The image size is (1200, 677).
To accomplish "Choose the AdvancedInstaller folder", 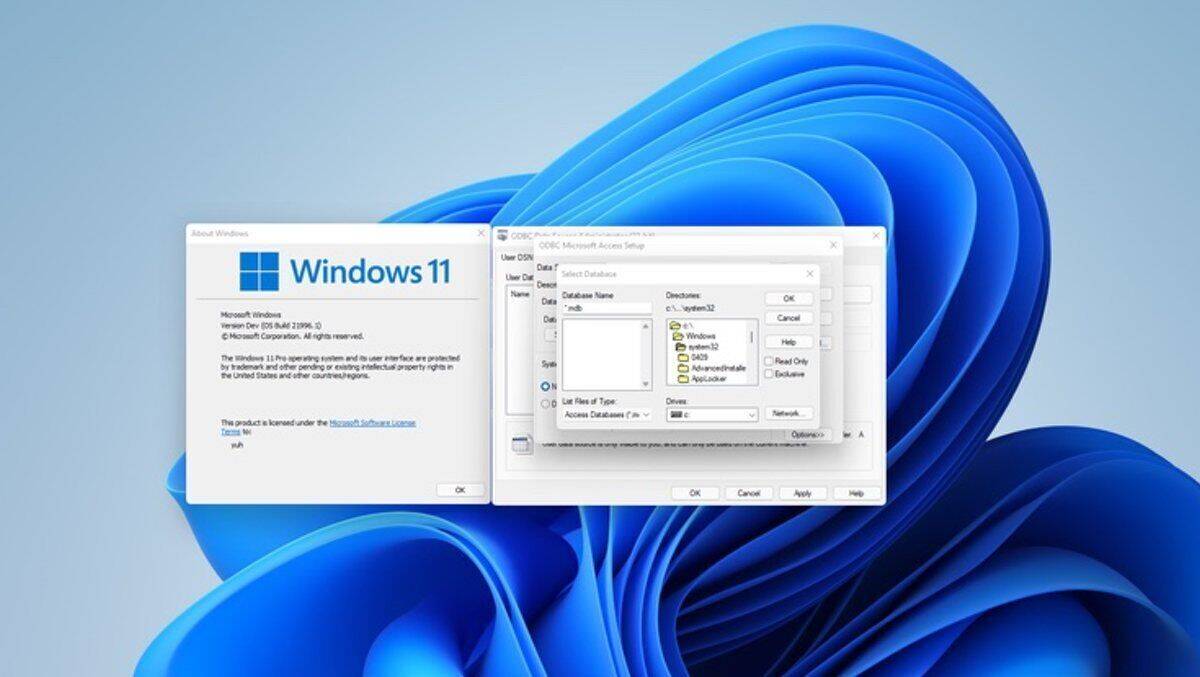I will point(712,368).
